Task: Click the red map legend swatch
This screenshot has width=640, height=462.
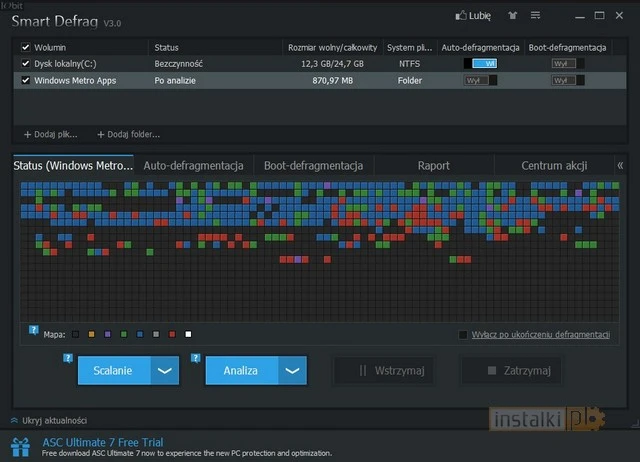Action: pyautogui.click(x=172, y=334)
